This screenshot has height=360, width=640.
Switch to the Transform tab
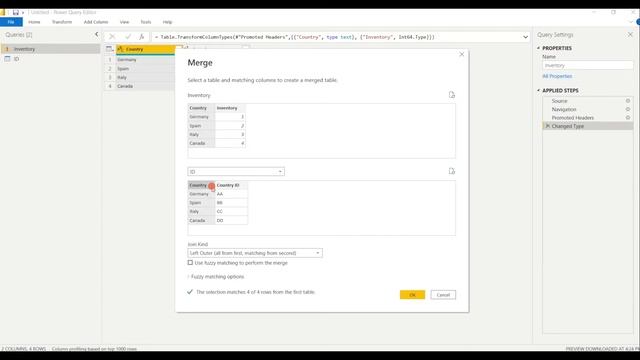62,22
